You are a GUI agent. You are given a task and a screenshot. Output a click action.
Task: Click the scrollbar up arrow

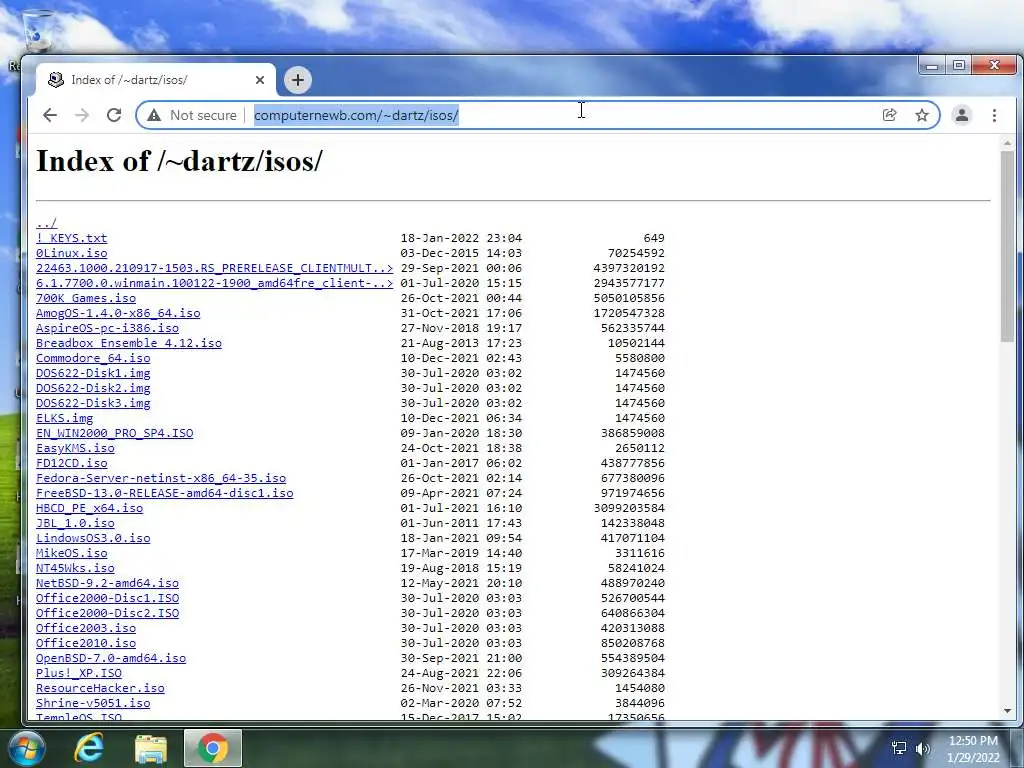click(x=1007, y=143)
